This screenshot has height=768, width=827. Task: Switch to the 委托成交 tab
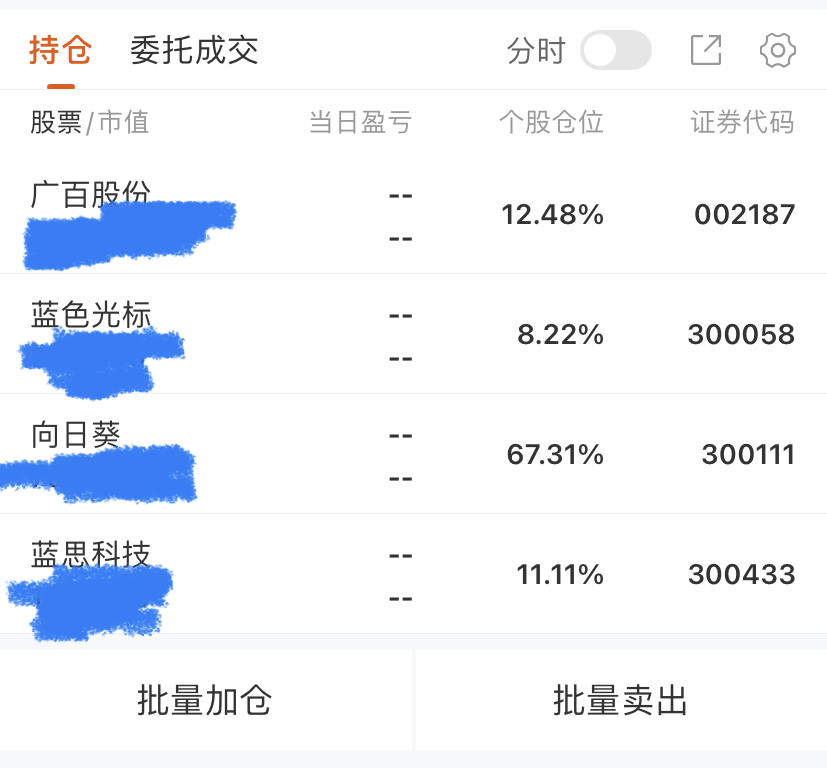(x=194, y=50)
